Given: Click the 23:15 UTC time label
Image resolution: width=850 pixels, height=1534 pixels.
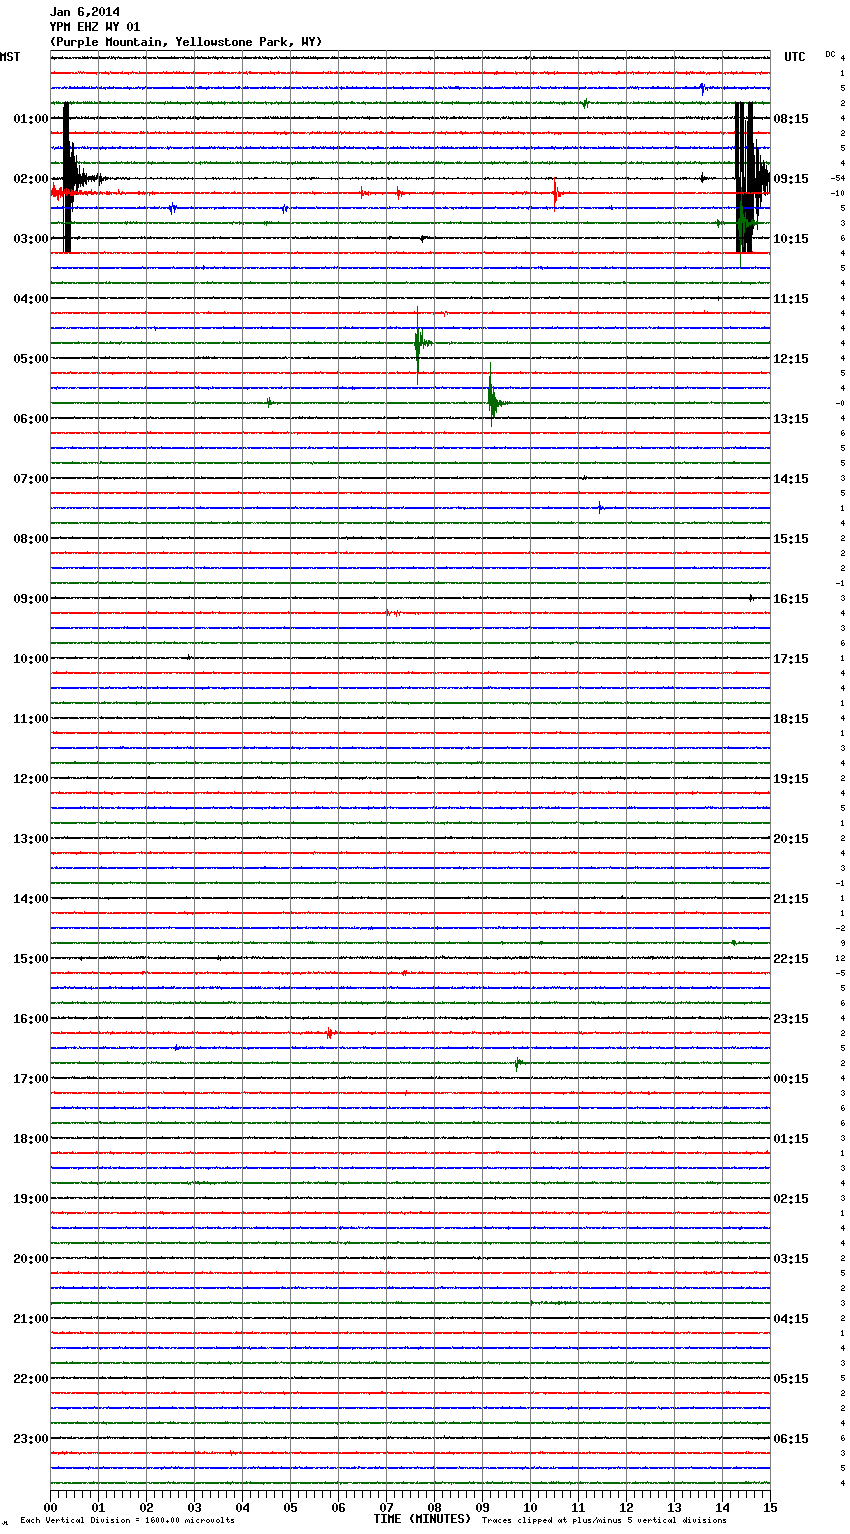Looking at the screenshot, I should coord(791,1019).
